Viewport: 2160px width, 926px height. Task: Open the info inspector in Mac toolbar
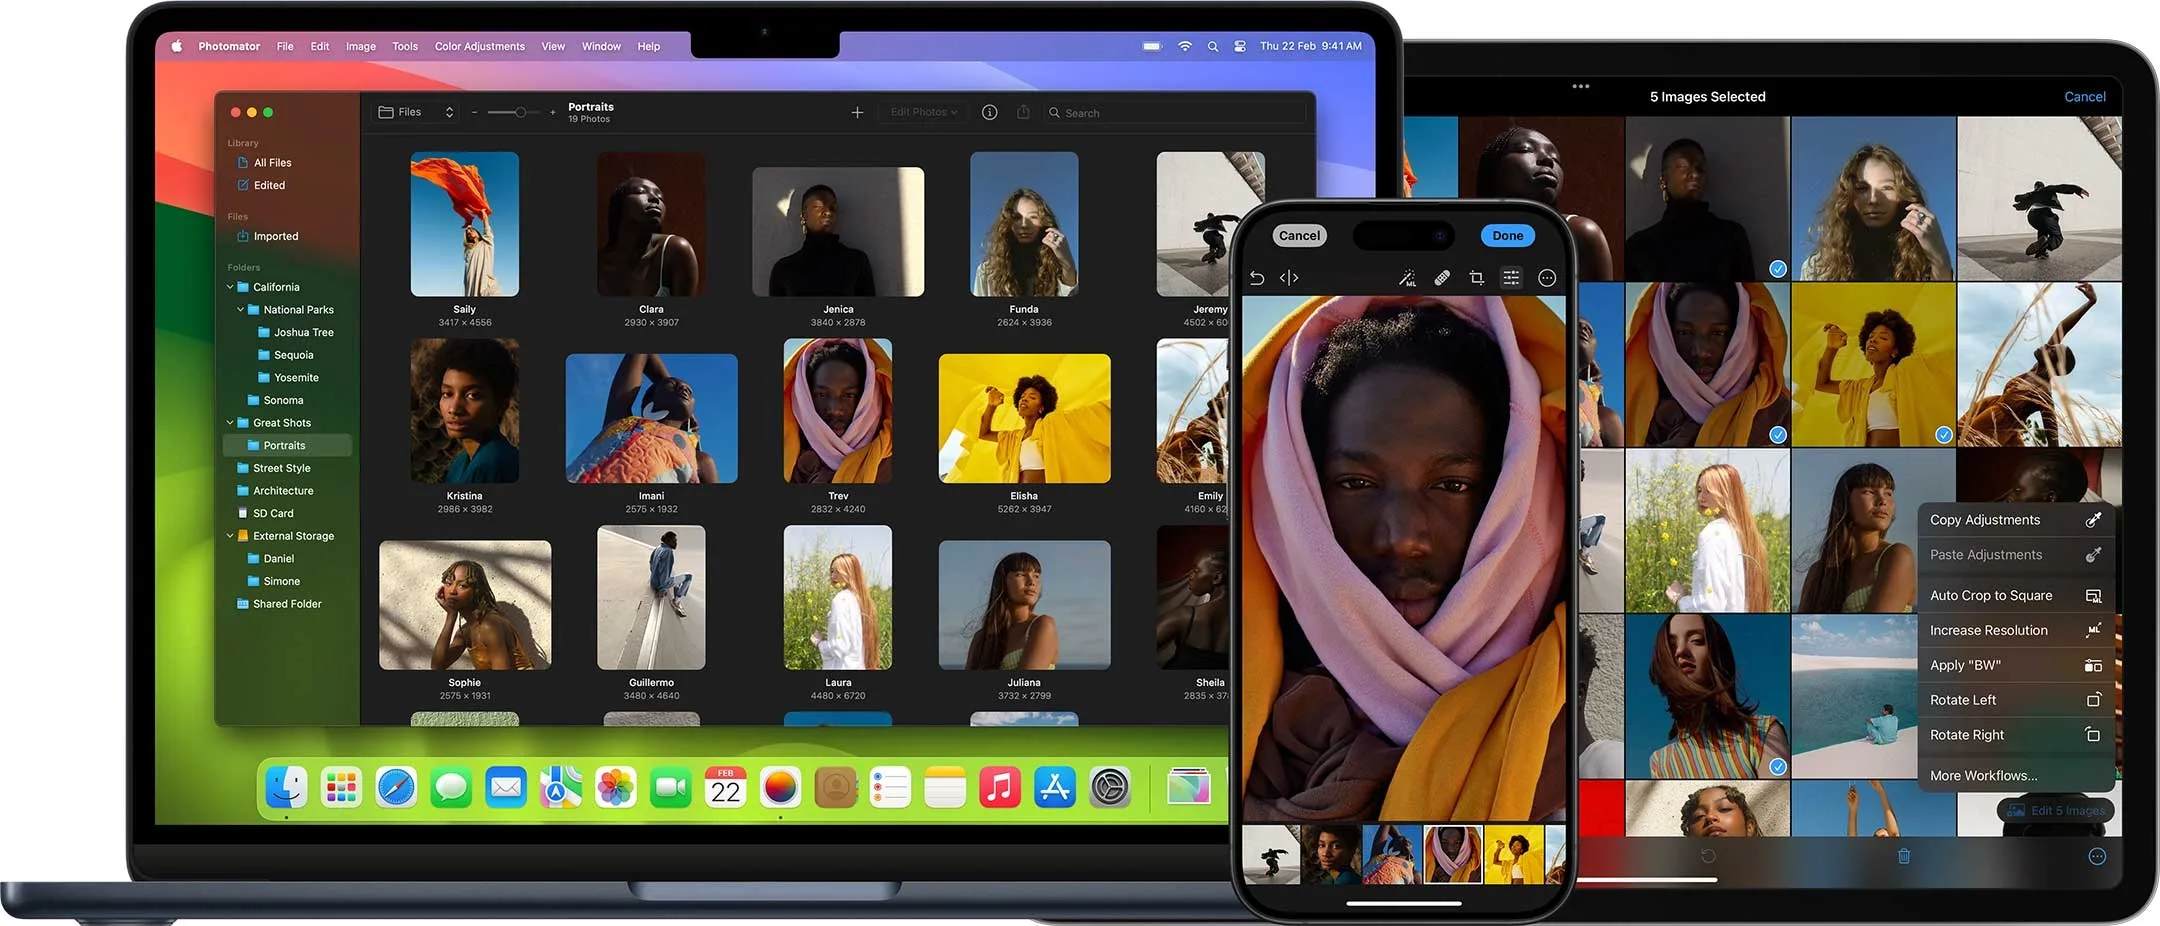[x=989, y=112]
